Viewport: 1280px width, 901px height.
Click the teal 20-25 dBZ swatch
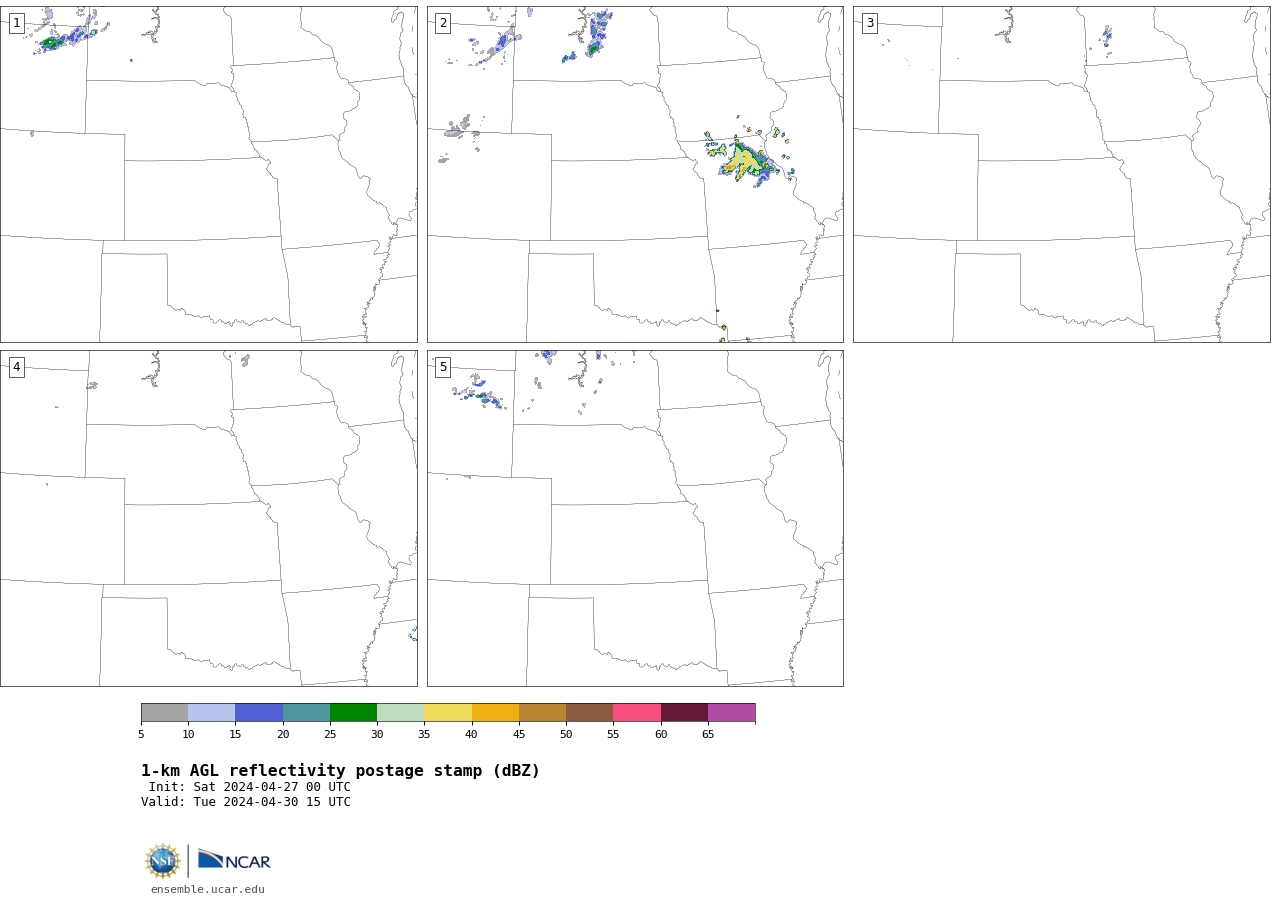[306, 713]
